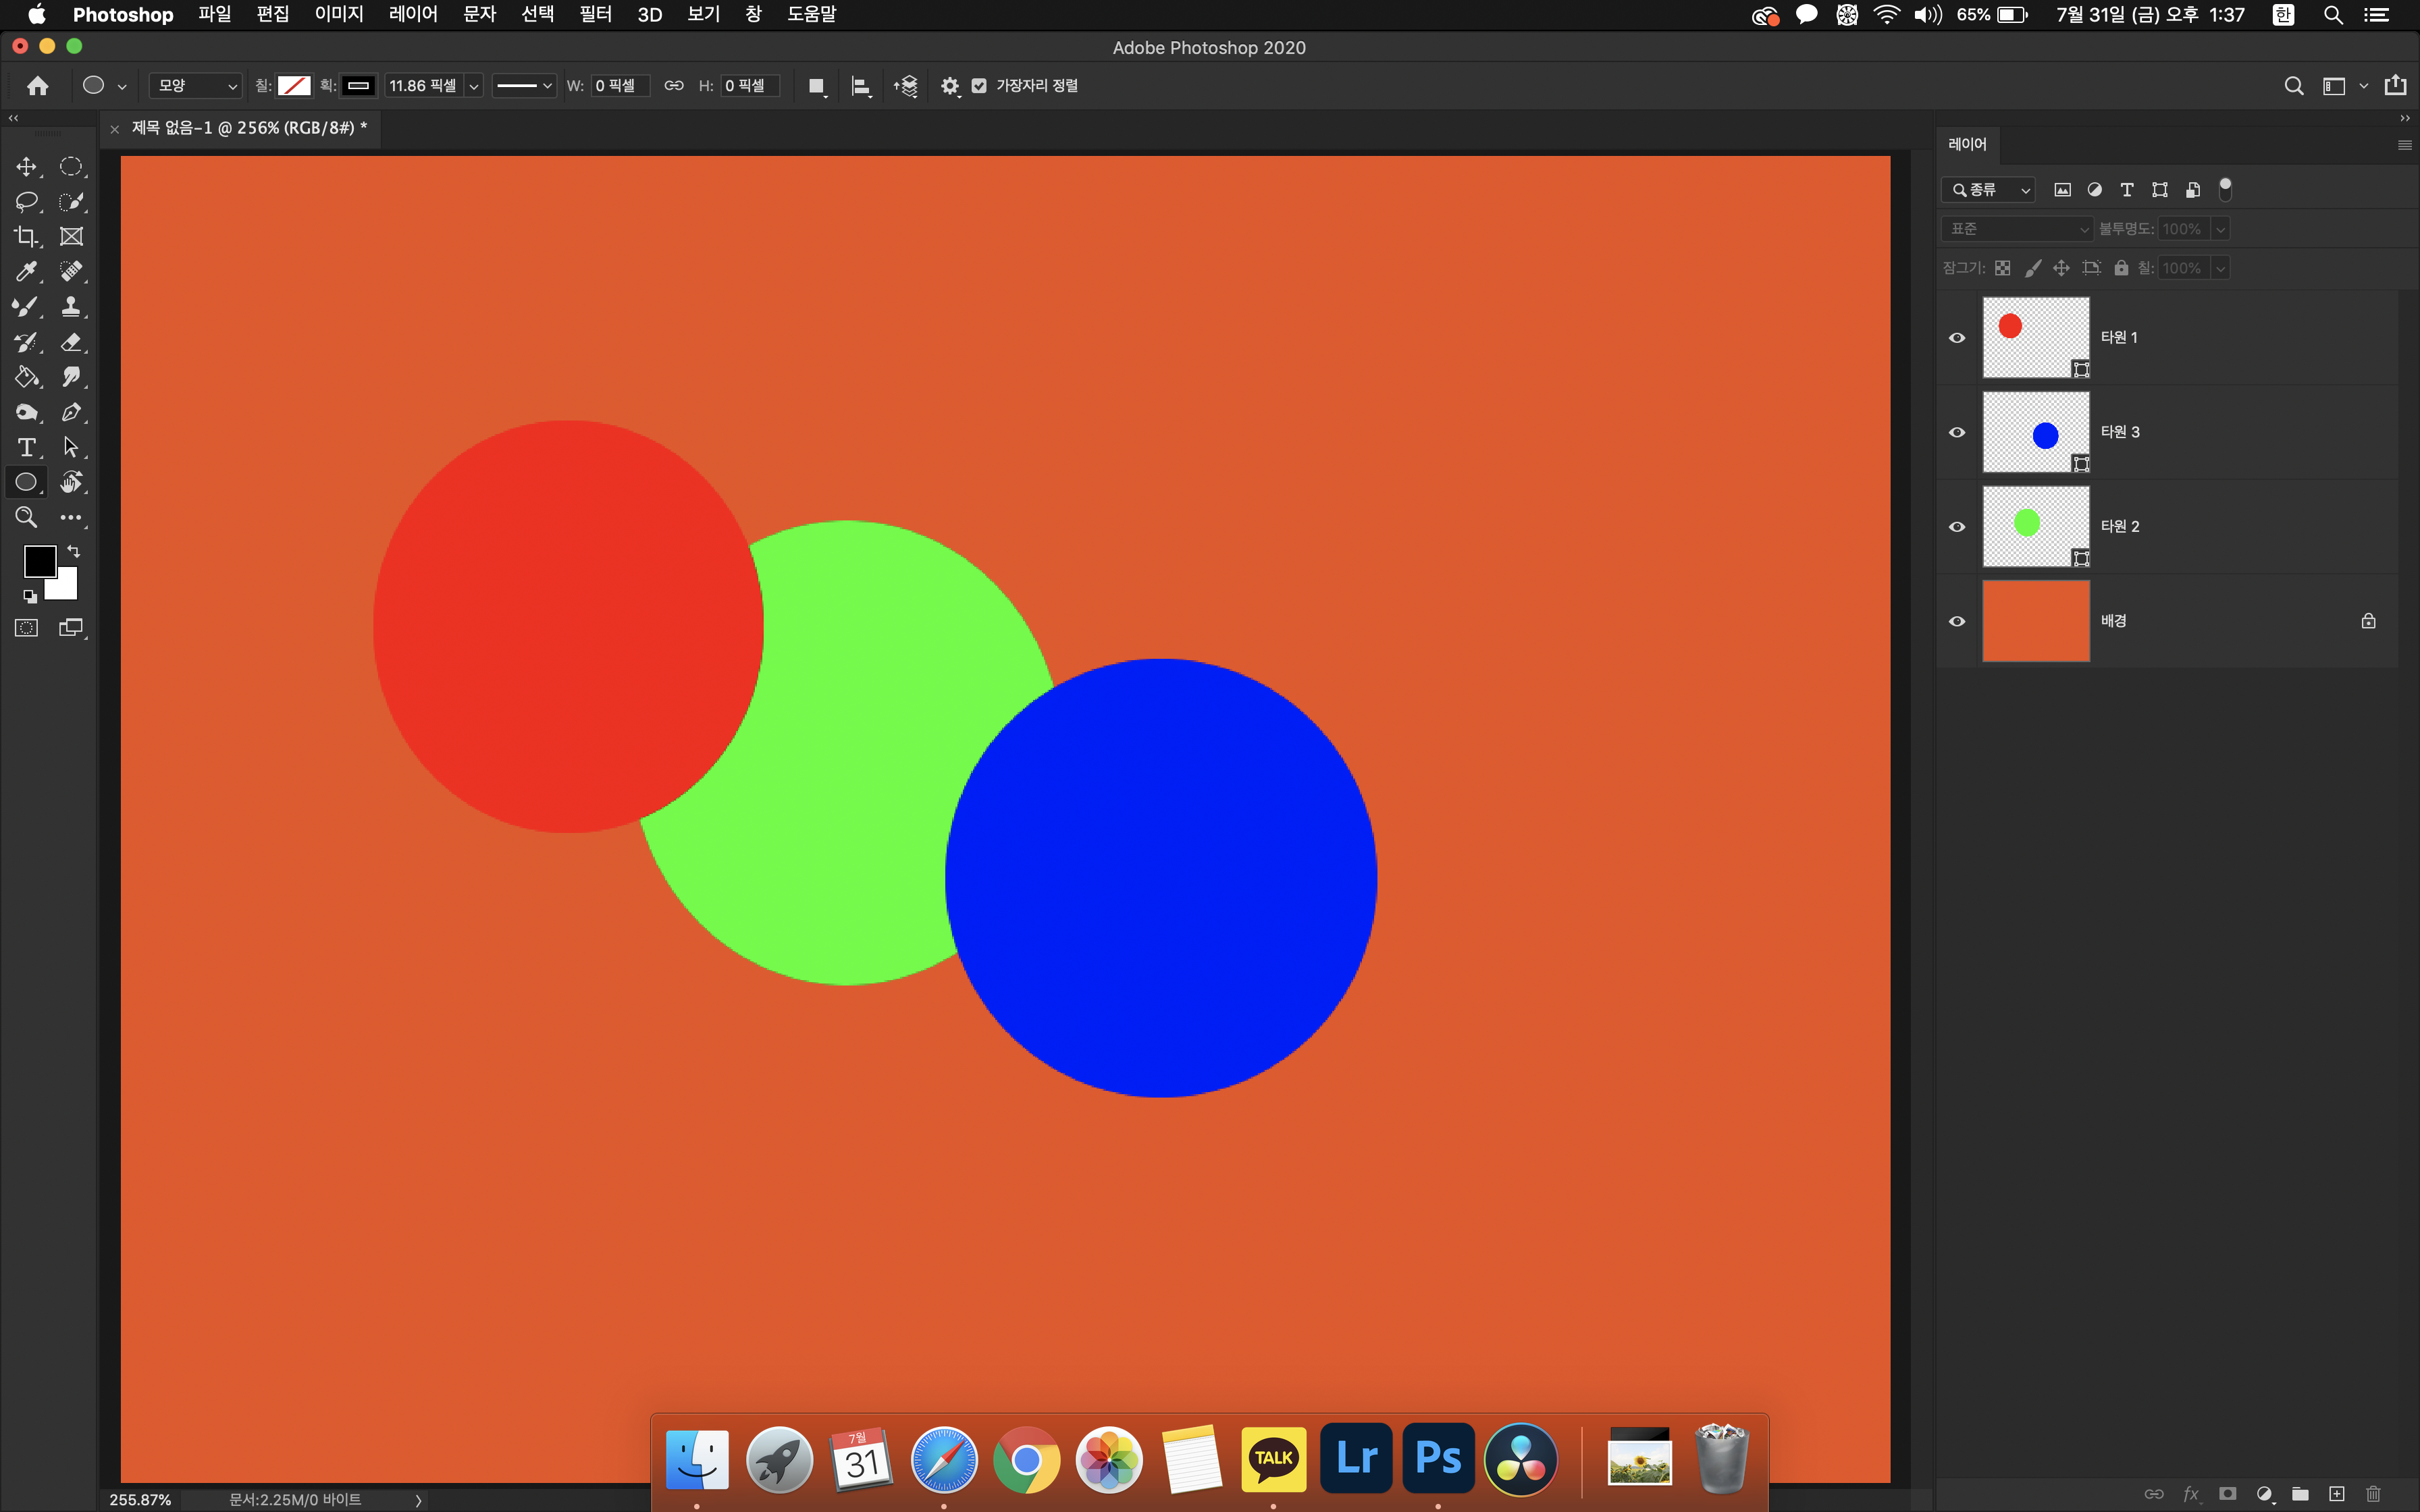Expand the stroke width 11.86 픽셀 dropdown
Viewport: 2420px width, 1512px height.
tap(474, 86)
